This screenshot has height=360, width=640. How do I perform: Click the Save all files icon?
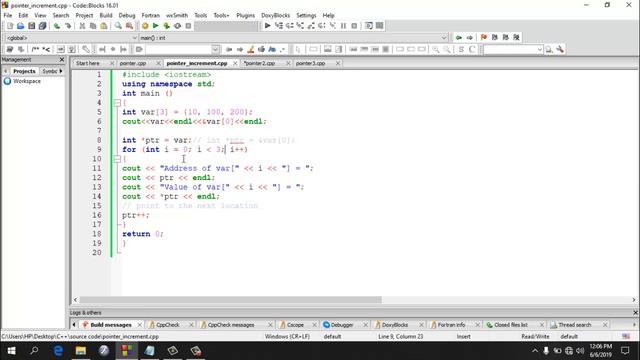(x=42, y=26)
